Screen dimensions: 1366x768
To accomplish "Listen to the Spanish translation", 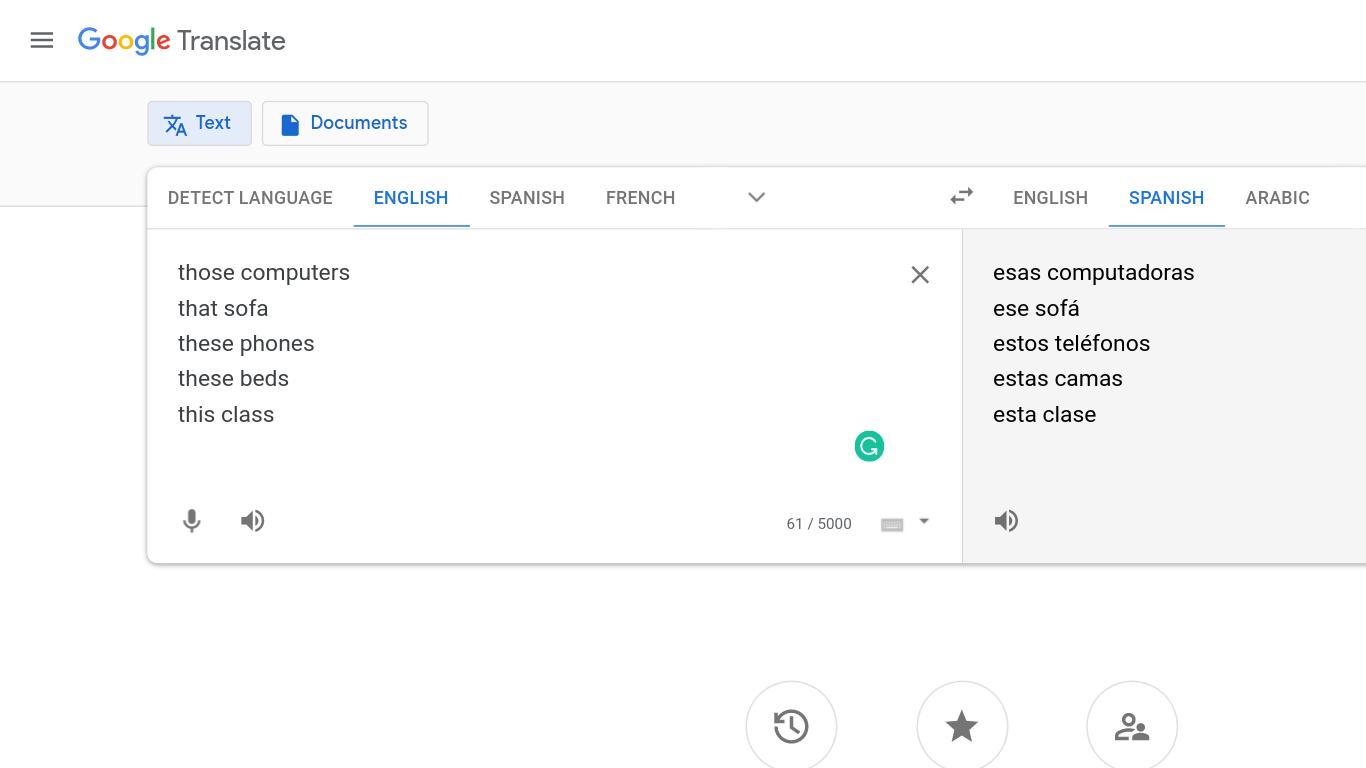I will click(x=1006, y=521).
